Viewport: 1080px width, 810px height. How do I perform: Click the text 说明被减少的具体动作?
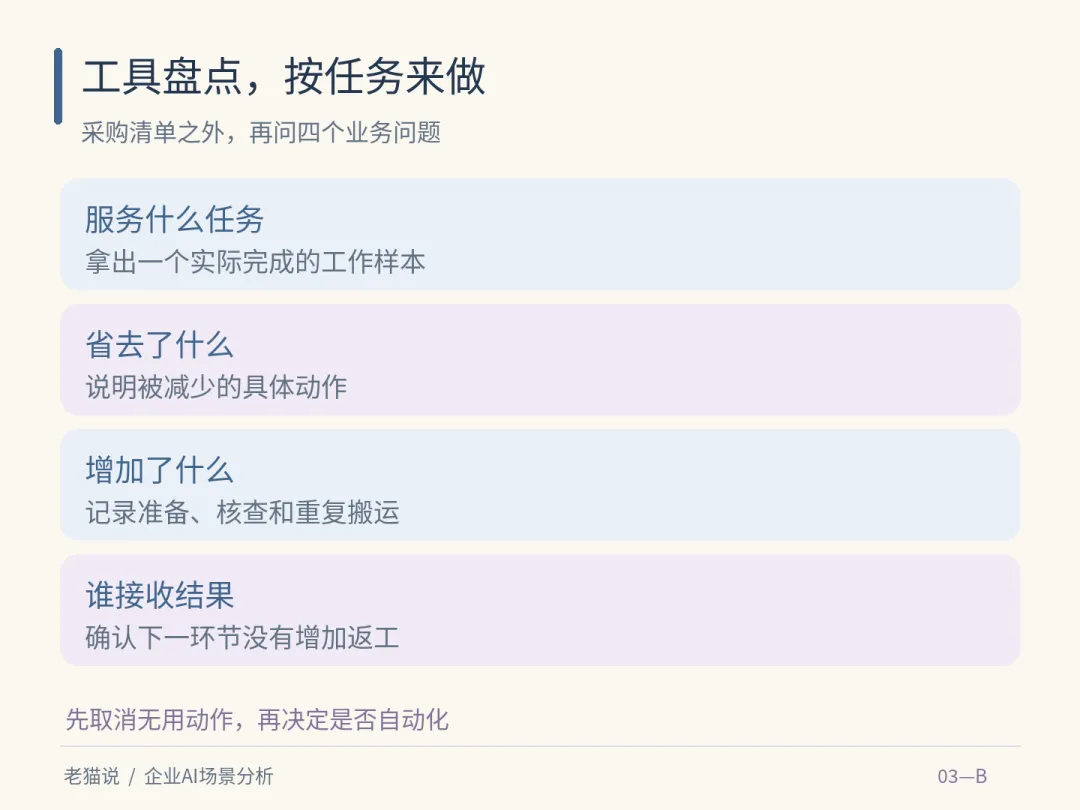[216, 388]
